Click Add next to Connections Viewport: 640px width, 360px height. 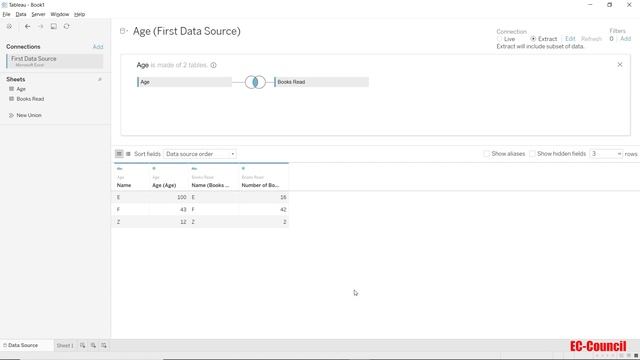click(98, 47)
